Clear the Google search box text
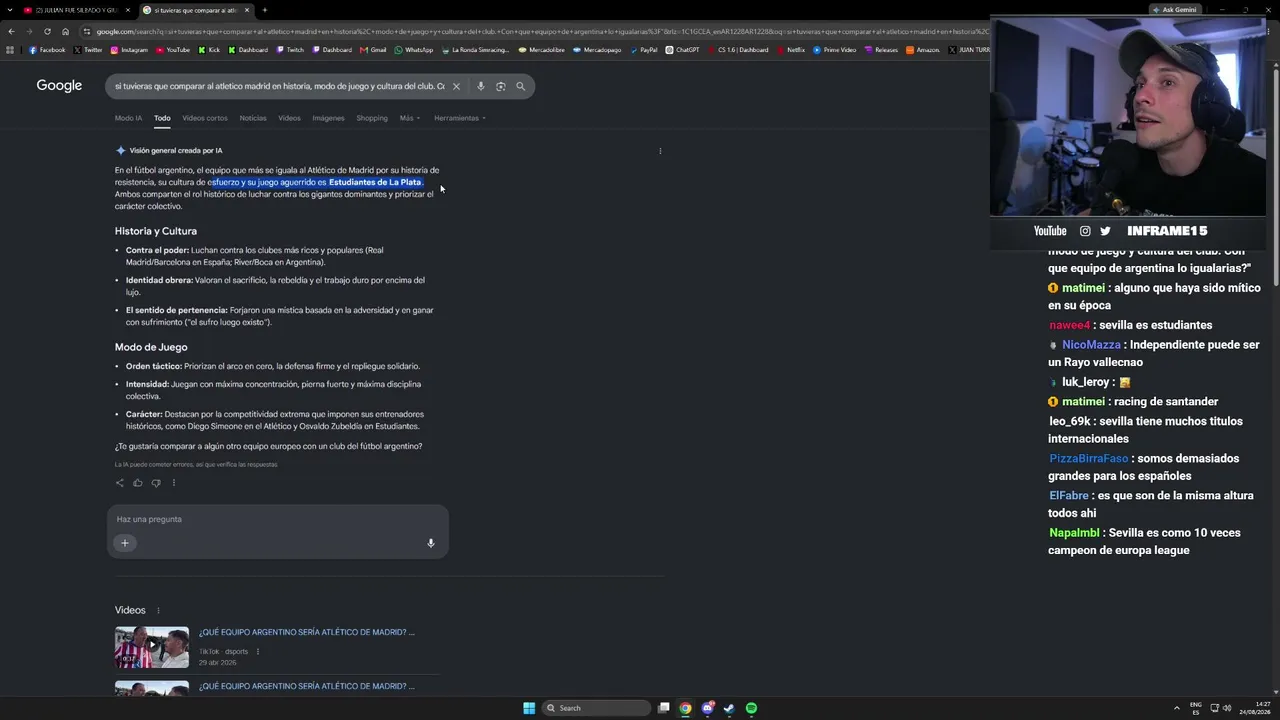 [456, 86]
